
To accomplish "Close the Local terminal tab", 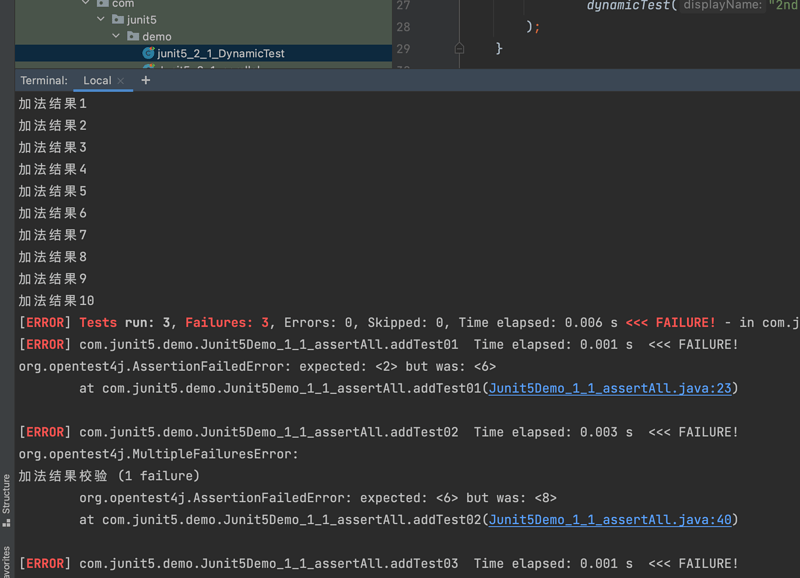I will click(121, 81).
